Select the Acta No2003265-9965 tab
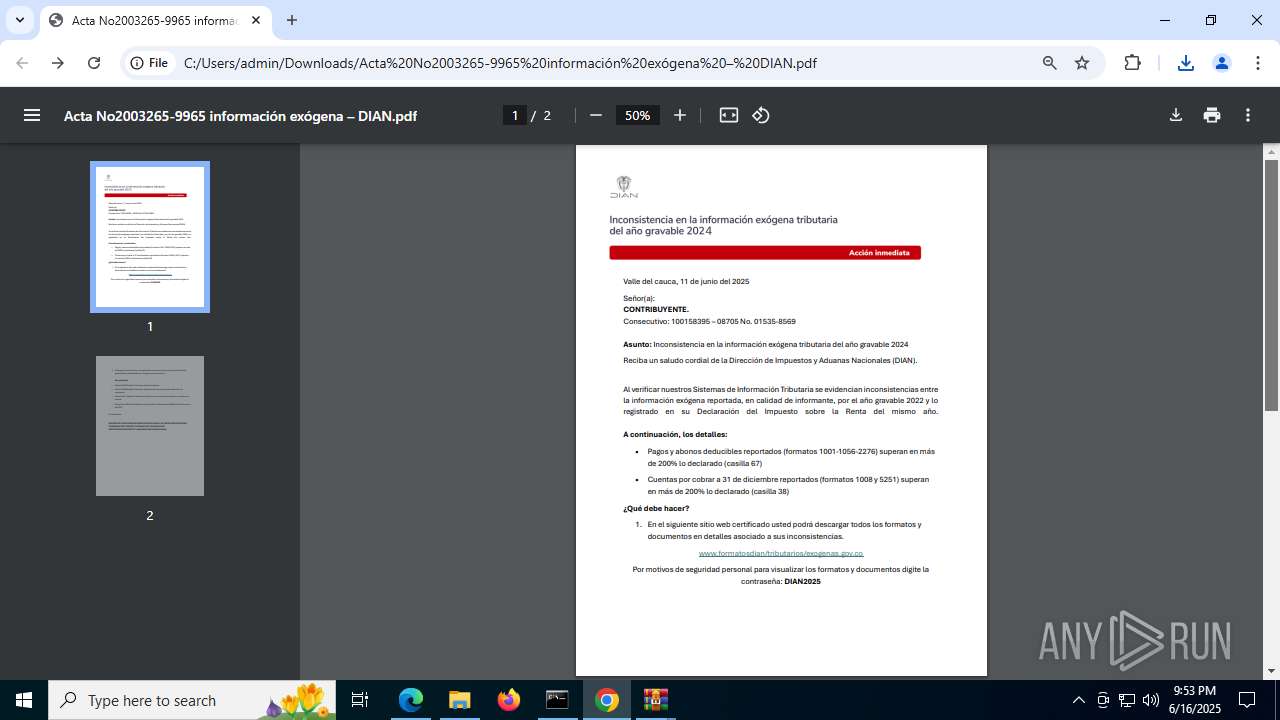Viewport: 1280px width, 720px height. tap(156, 20)
